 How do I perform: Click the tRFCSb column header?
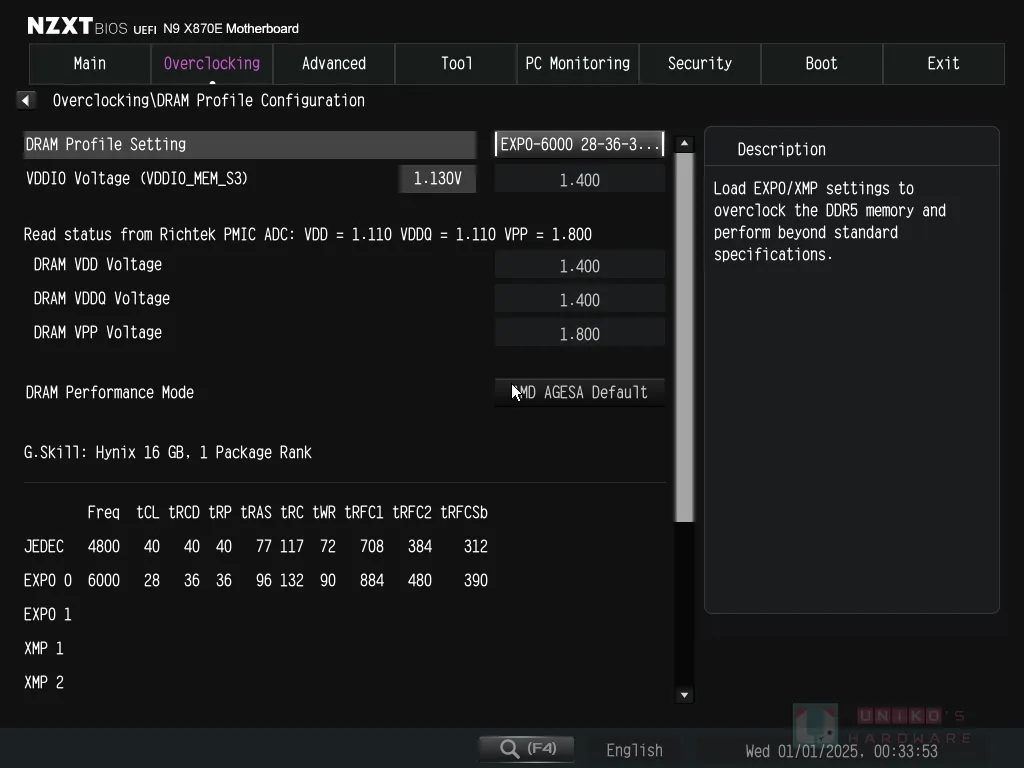coord(464,513)
